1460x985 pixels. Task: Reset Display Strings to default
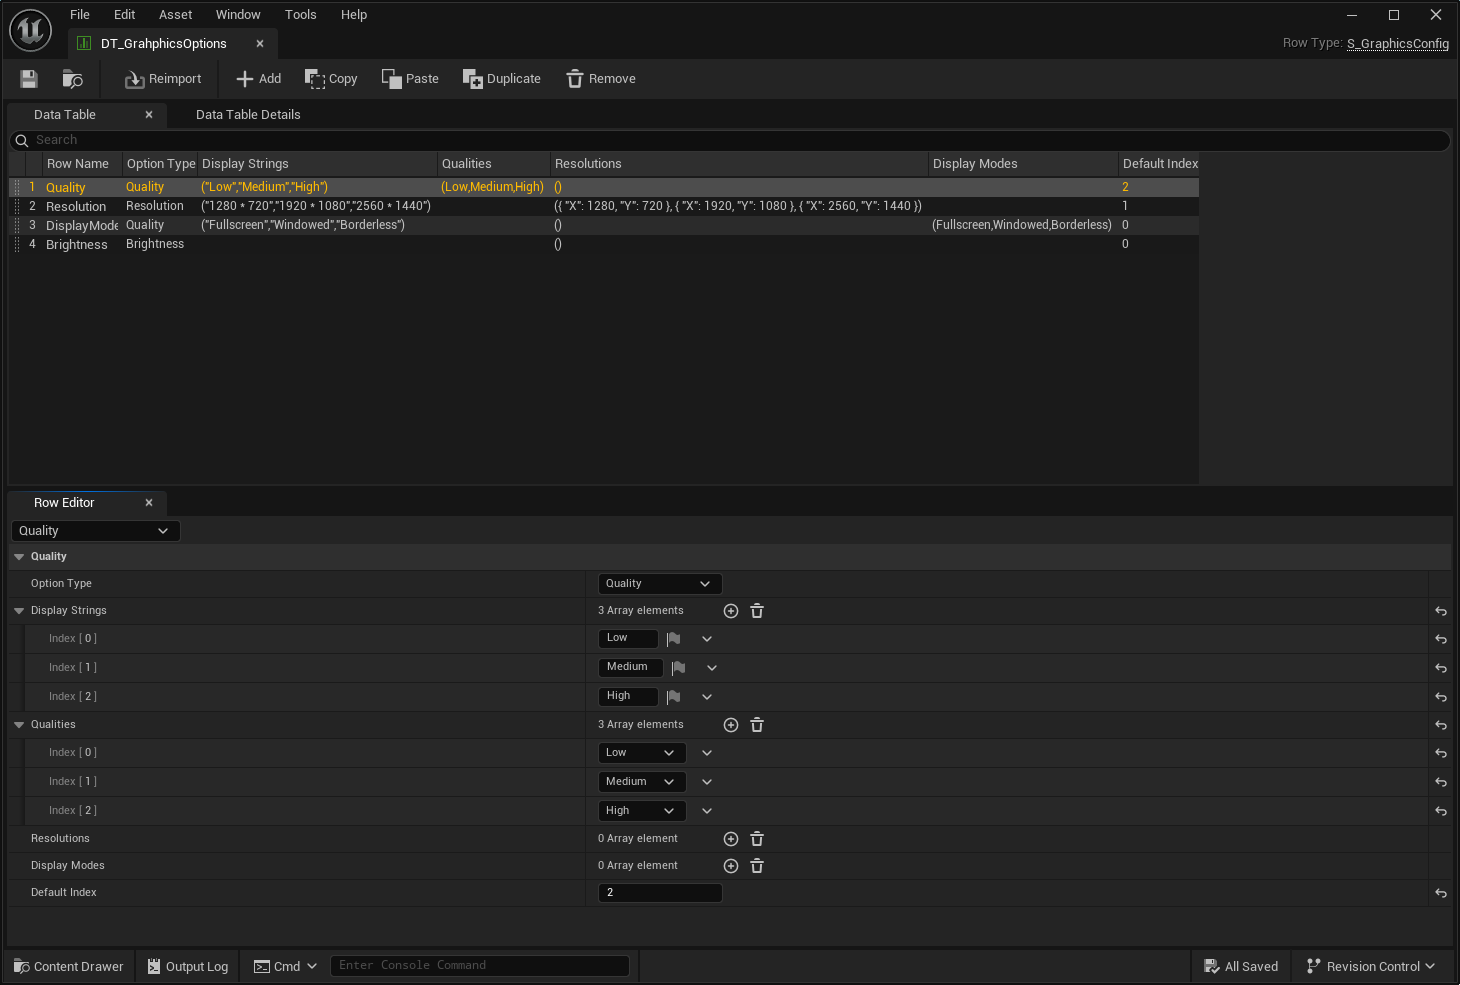(1441, 611)
